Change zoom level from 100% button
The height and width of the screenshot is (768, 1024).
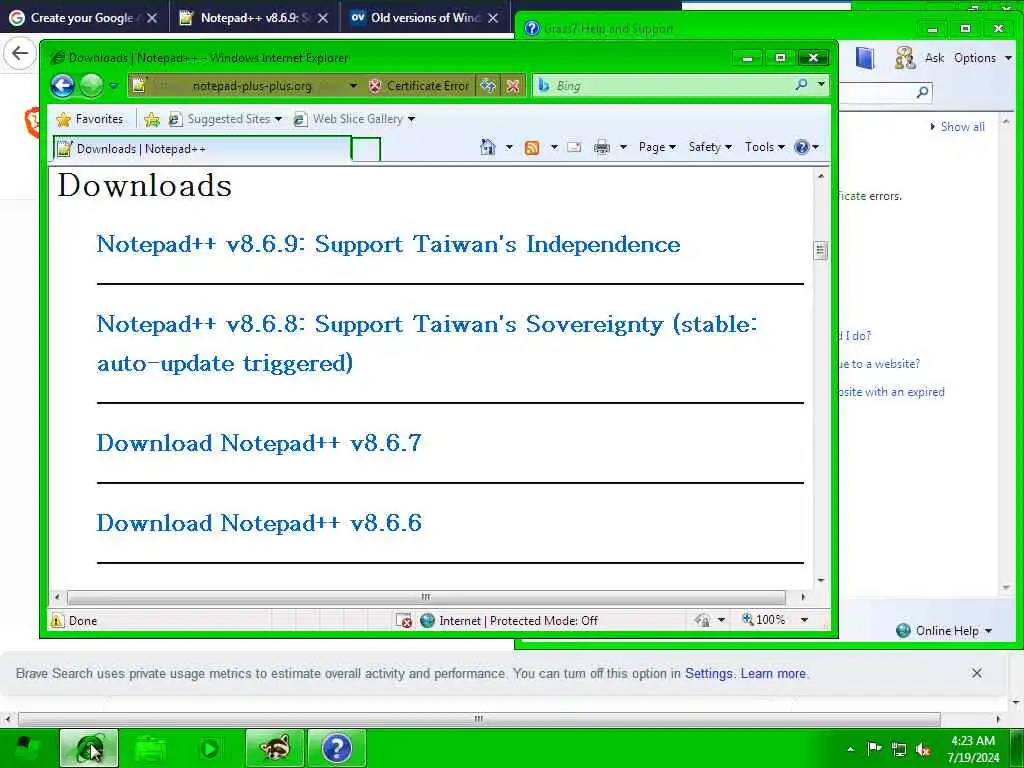[x=763, y=619]
